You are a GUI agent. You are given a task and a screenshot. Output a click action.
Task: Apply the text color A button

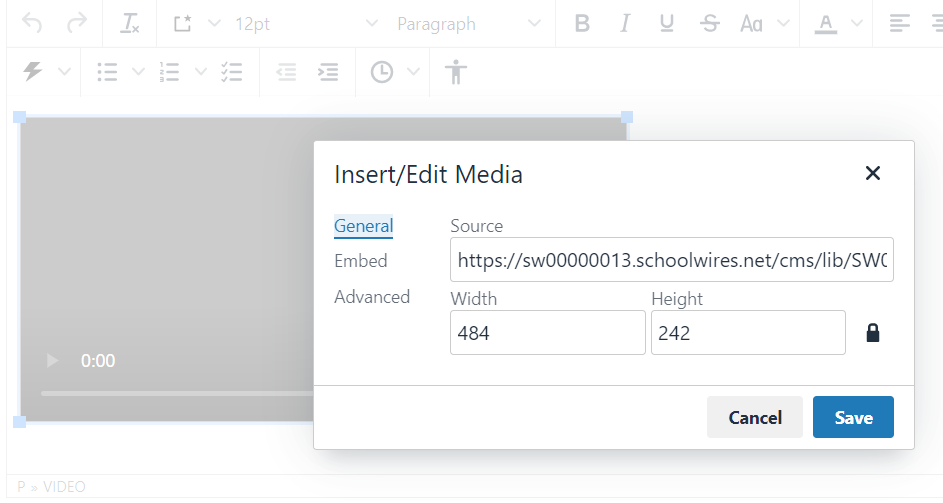(826, 23)
